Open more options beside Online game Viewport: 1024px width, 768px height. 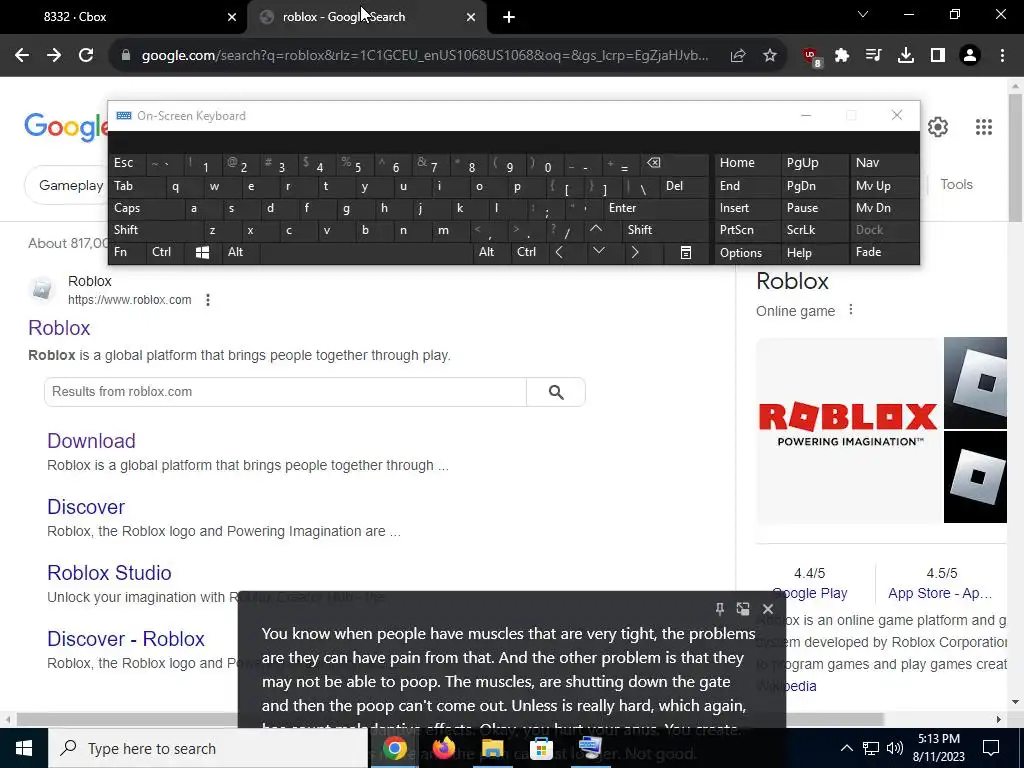(850, 310)
